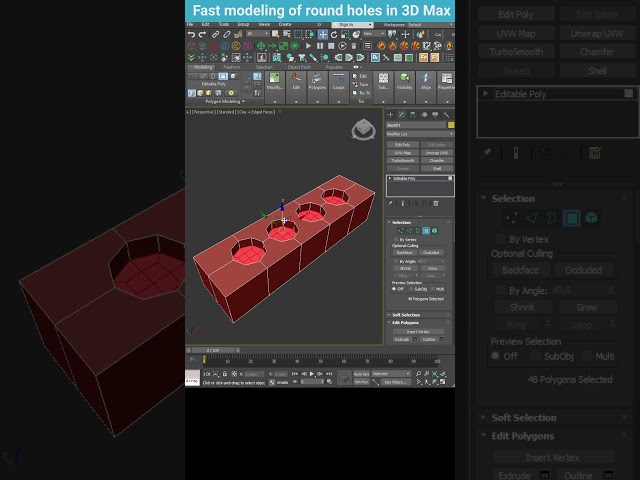Collapse the Edit Polygons rollout
Viewport: 640px width, 480px height.
coord(389,322)
